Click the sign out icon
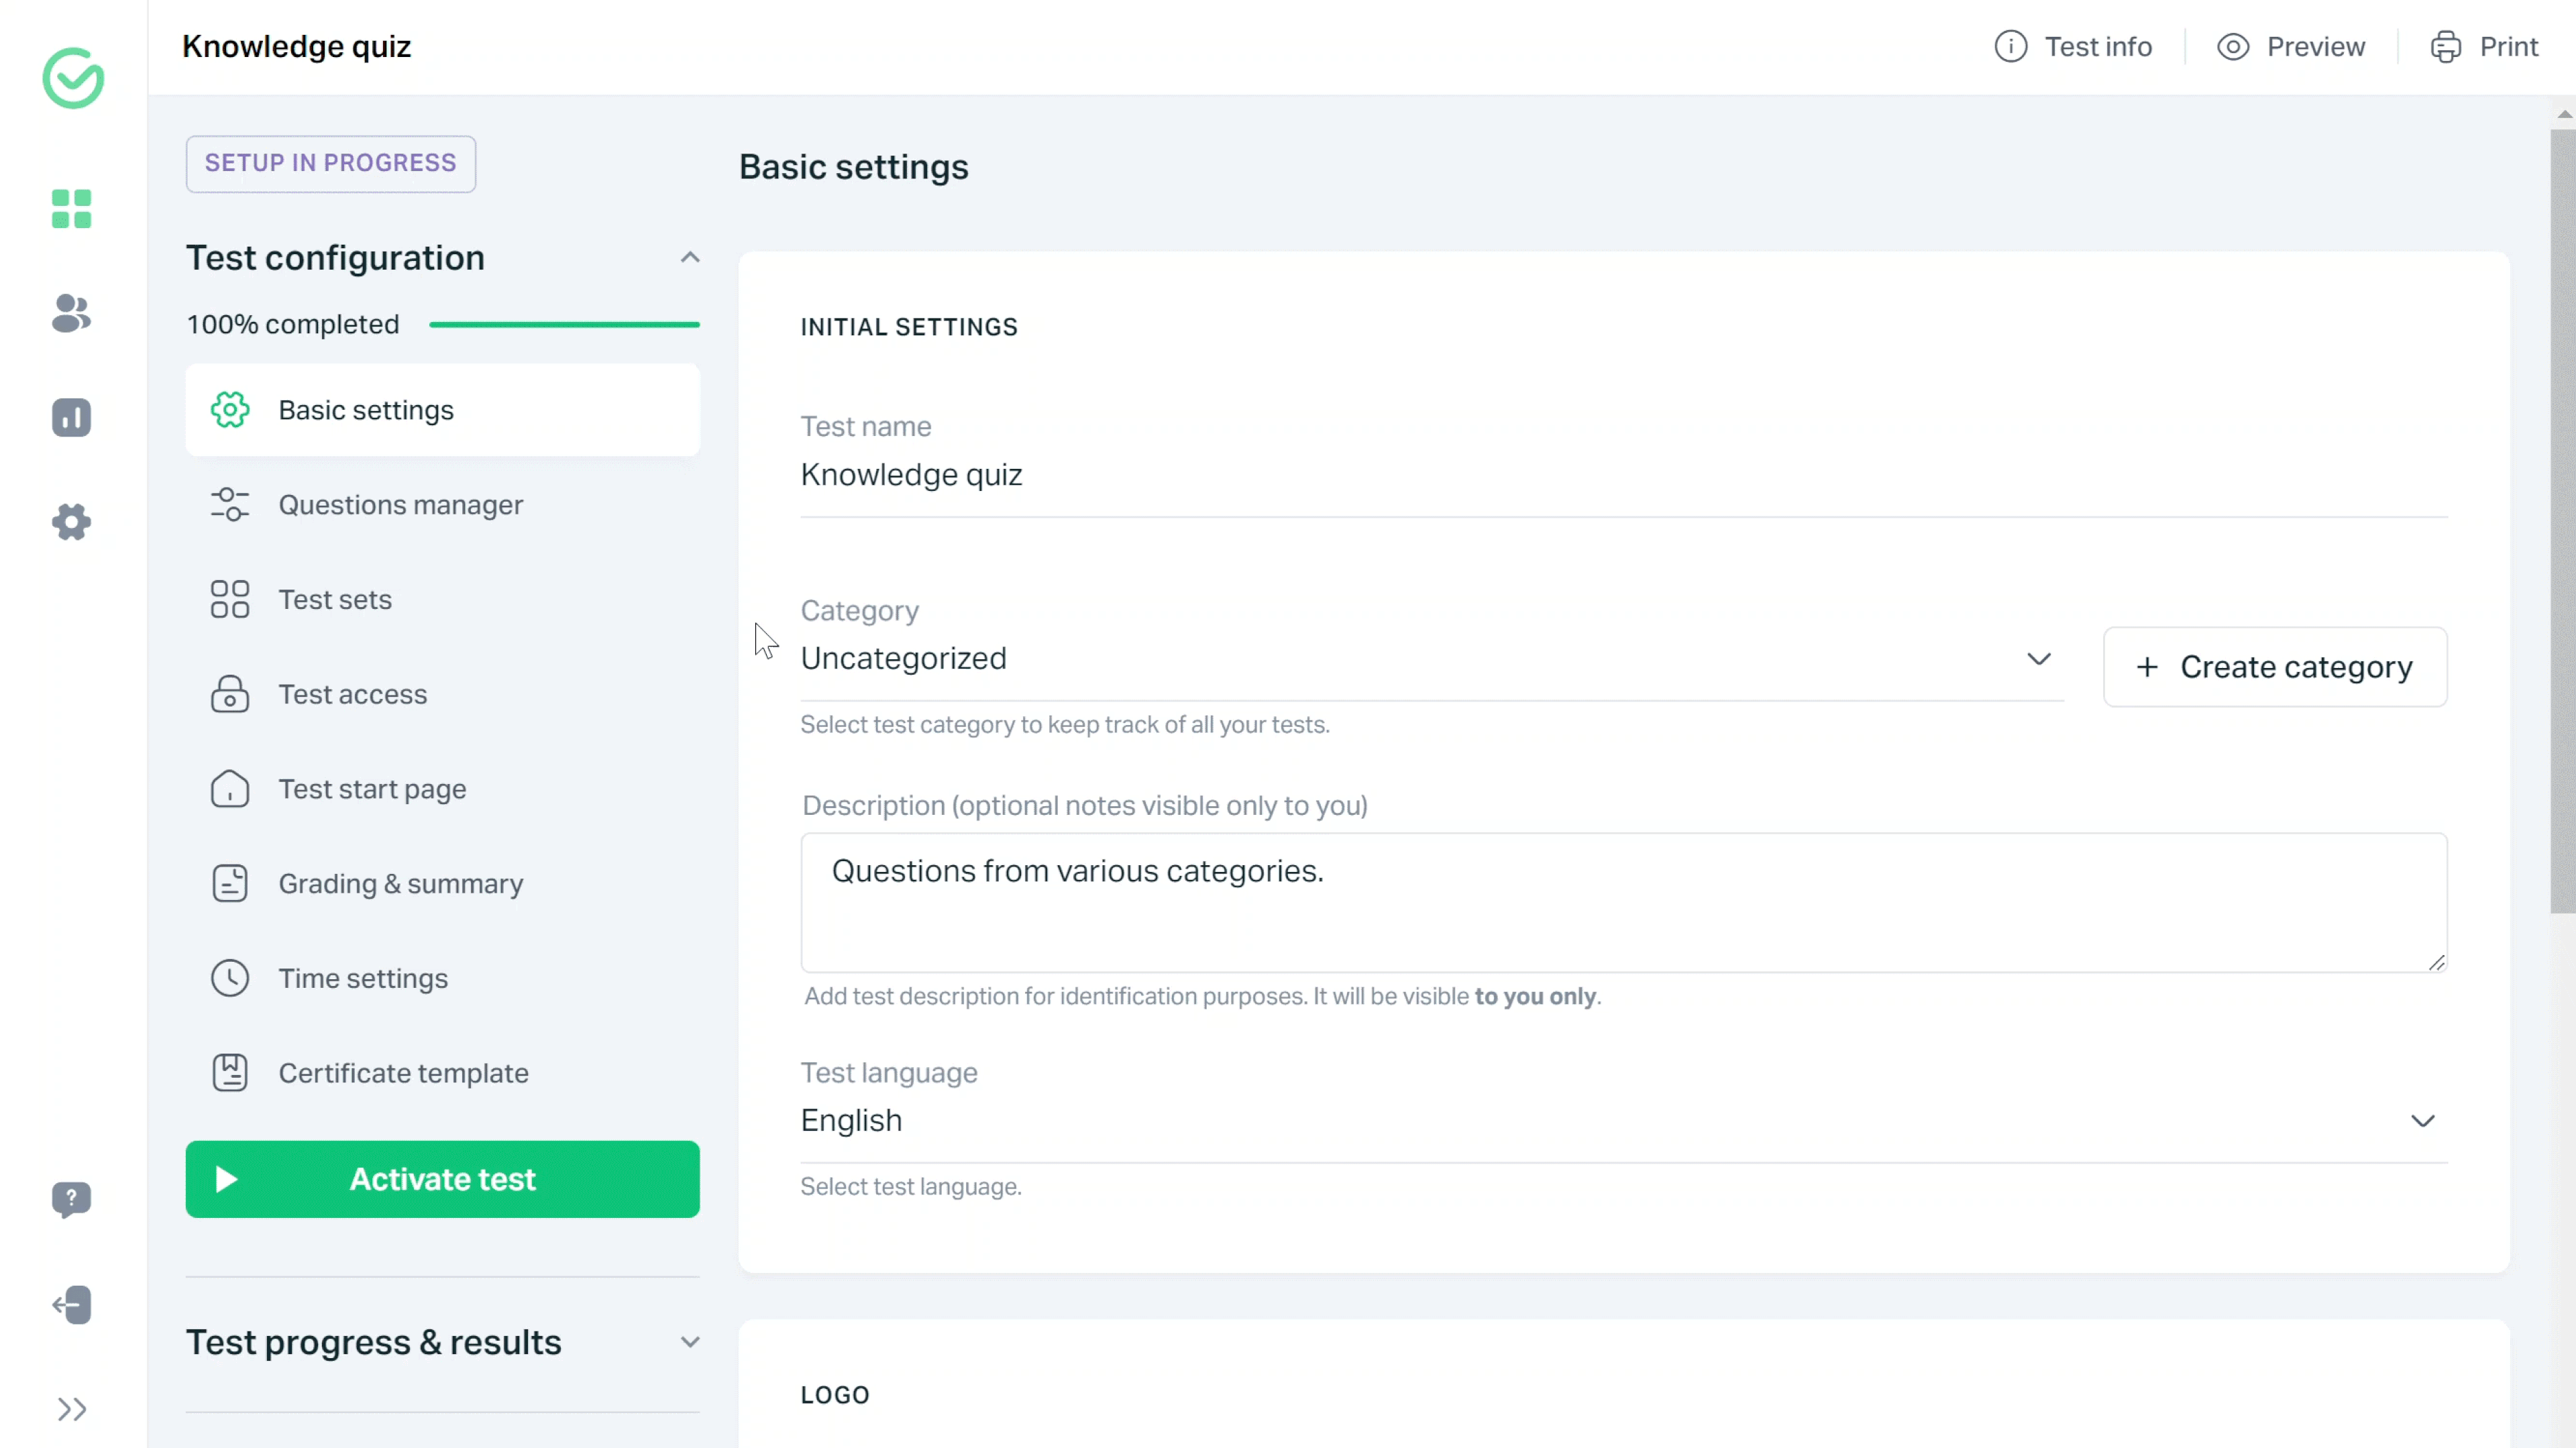The image size is (2576, 1448). point(71,1304)
